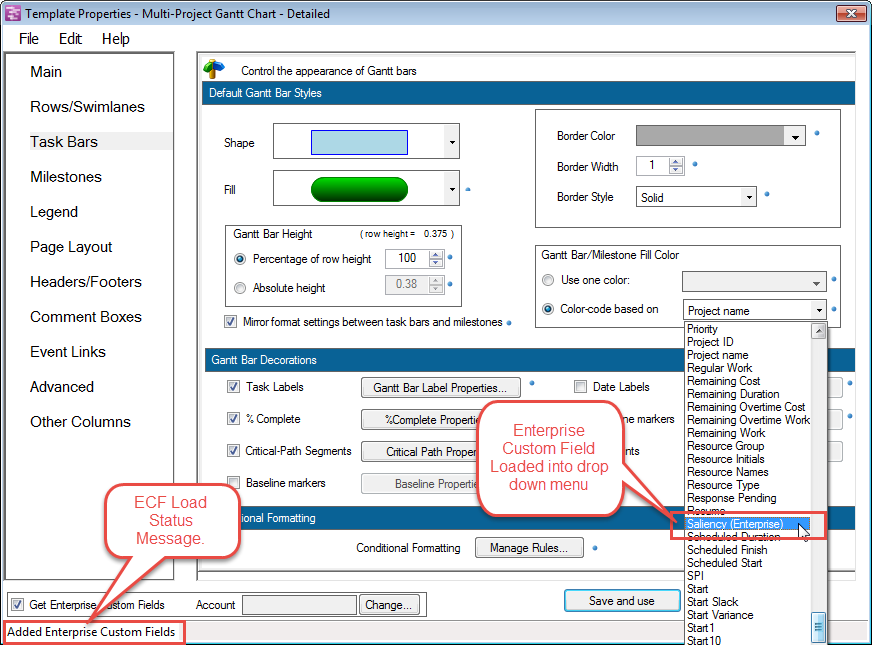The height and width of the screenshot is (645, 872).
Task: Click info dot beside Border Width stepper
Action: coord(695,163)
